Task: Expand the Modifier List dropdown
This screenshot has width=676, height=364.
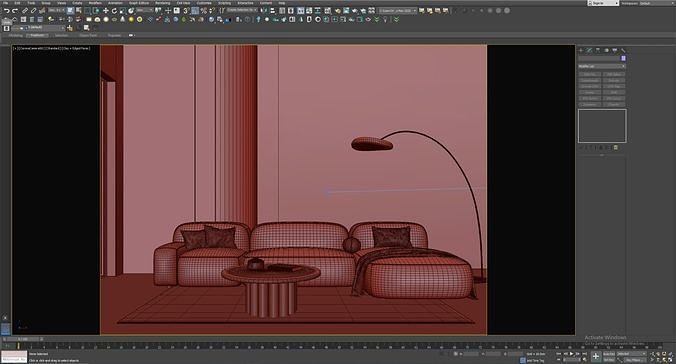Action: (x=601, y=66)
